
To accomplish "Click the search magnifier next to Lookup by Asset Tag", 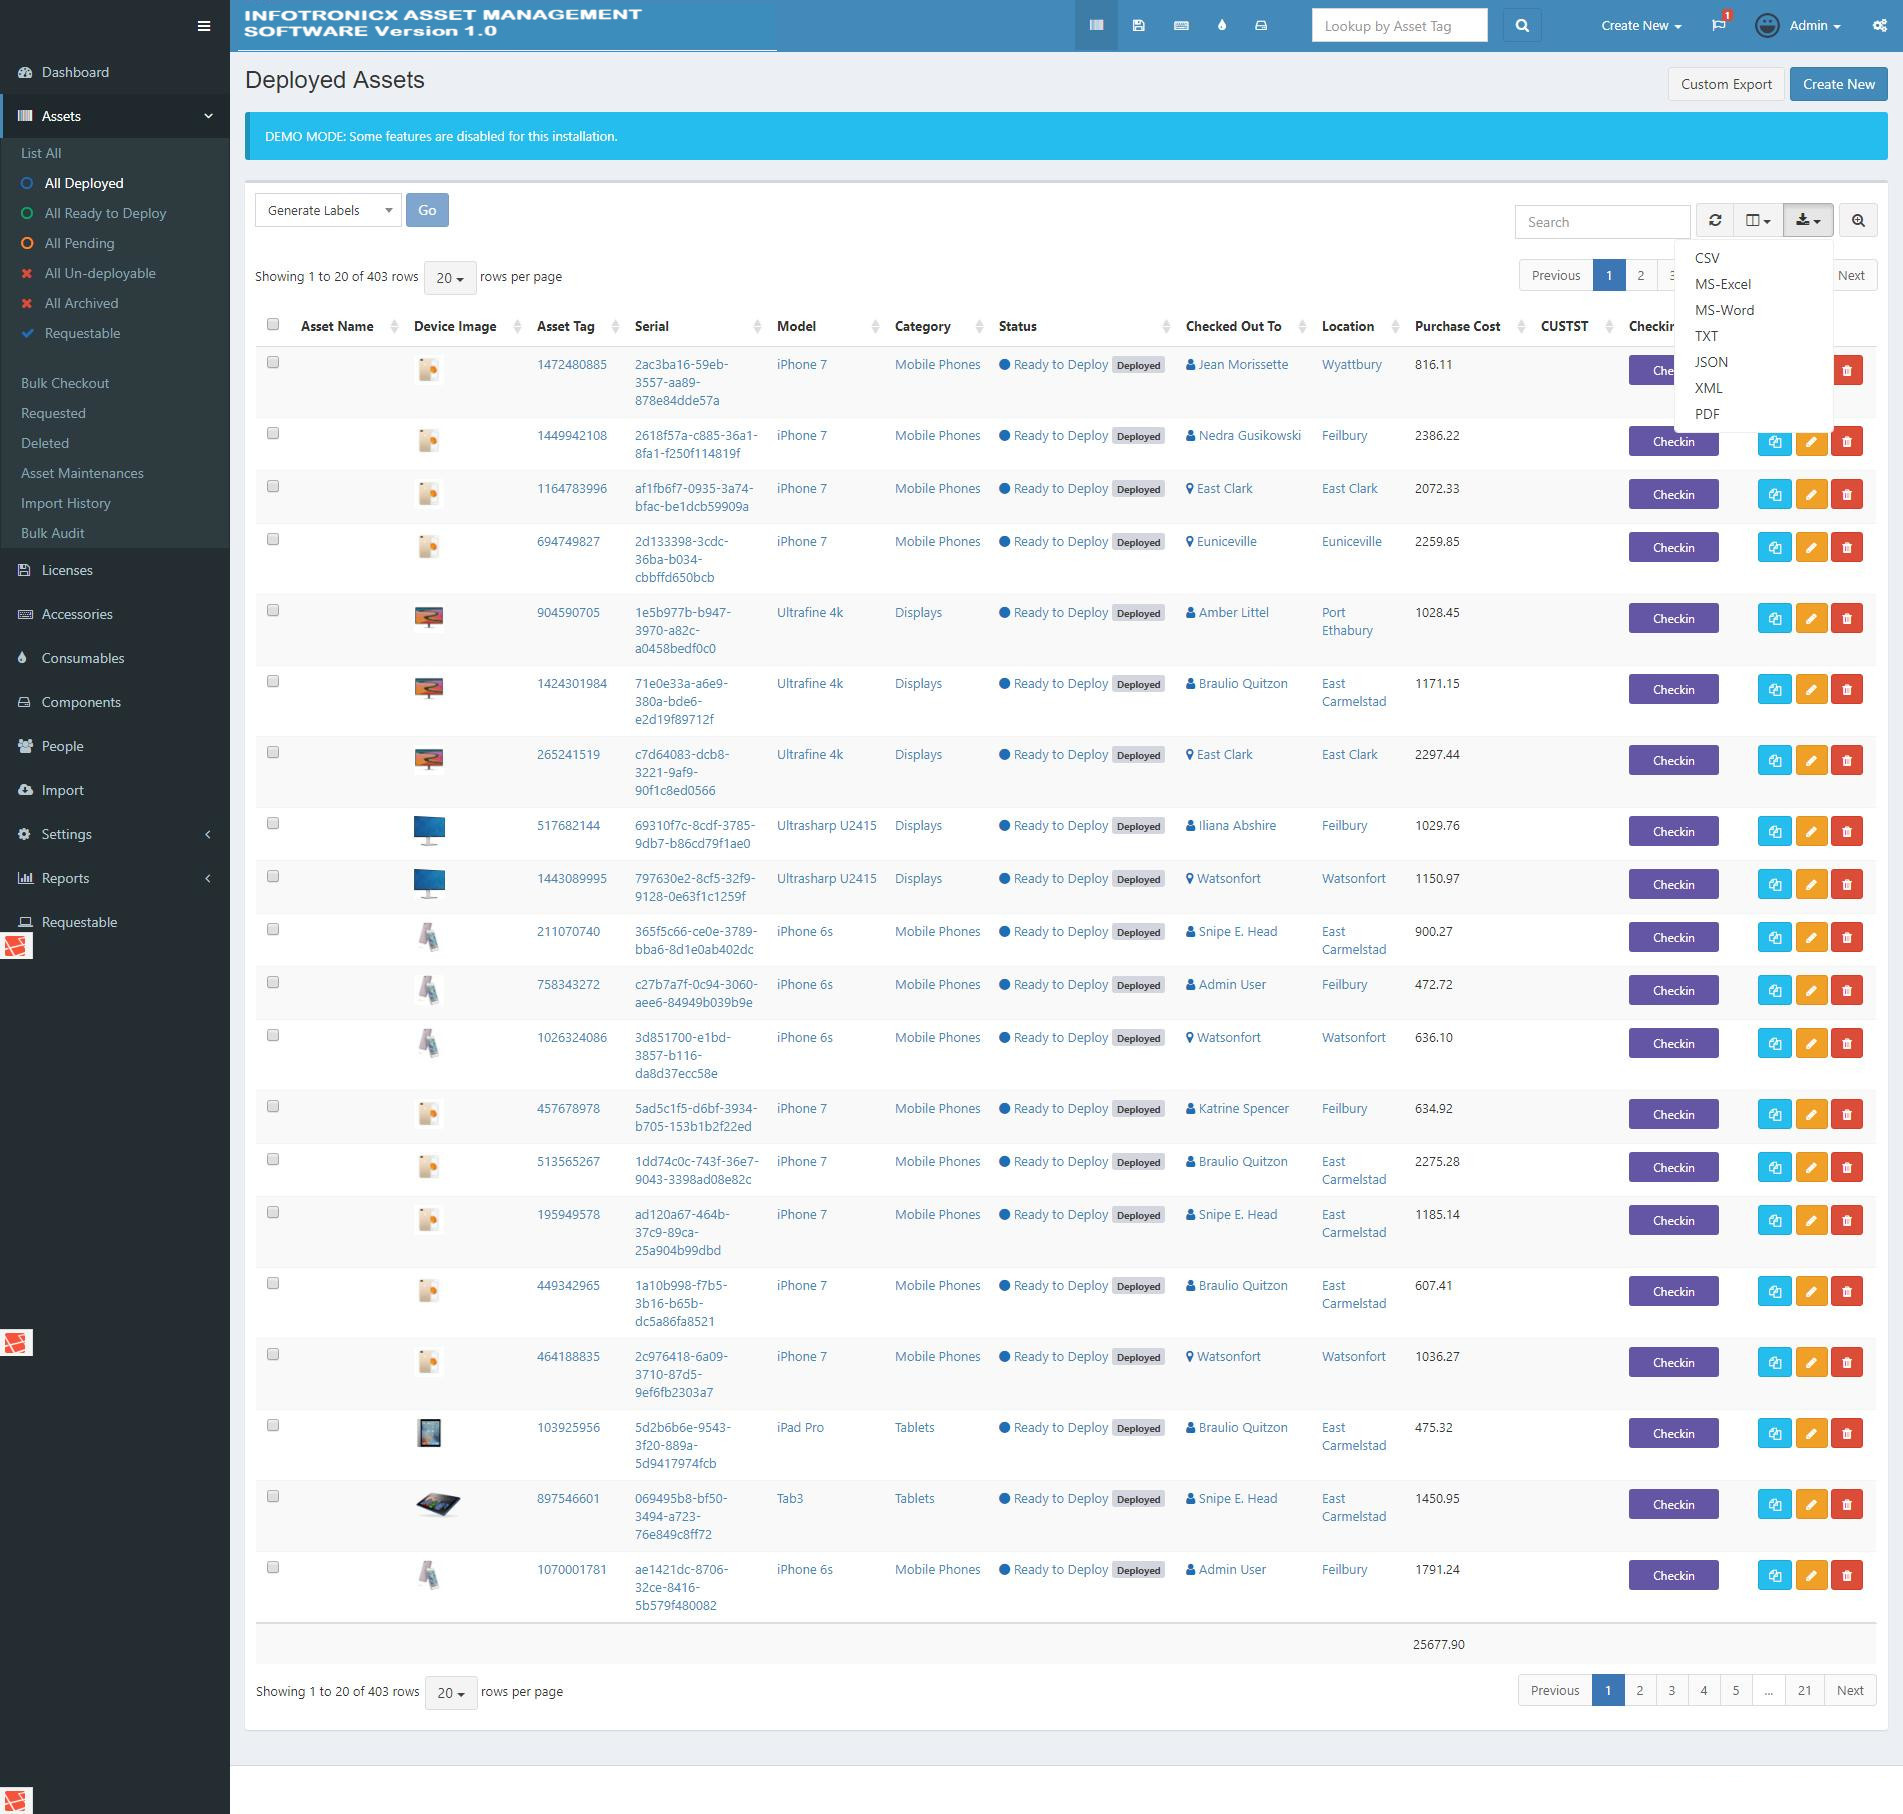I will 1521,25.
